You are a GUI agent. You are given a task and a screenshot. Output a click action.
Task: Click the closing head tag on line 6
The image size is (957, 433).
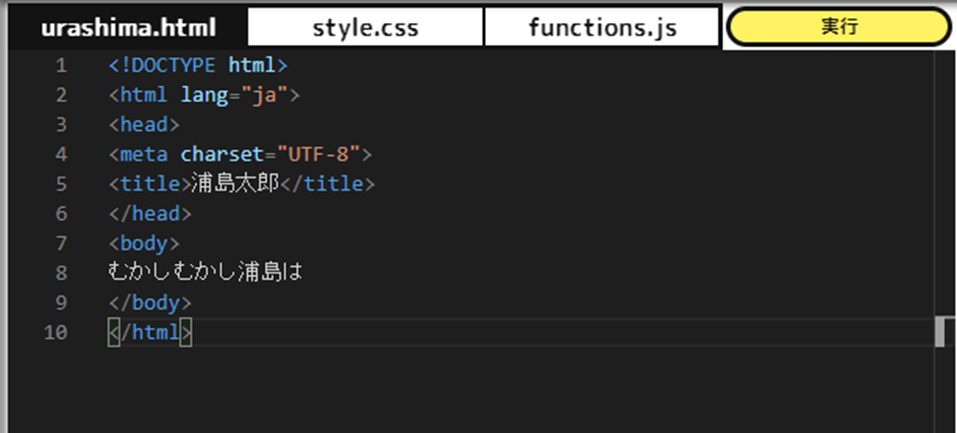150,214
